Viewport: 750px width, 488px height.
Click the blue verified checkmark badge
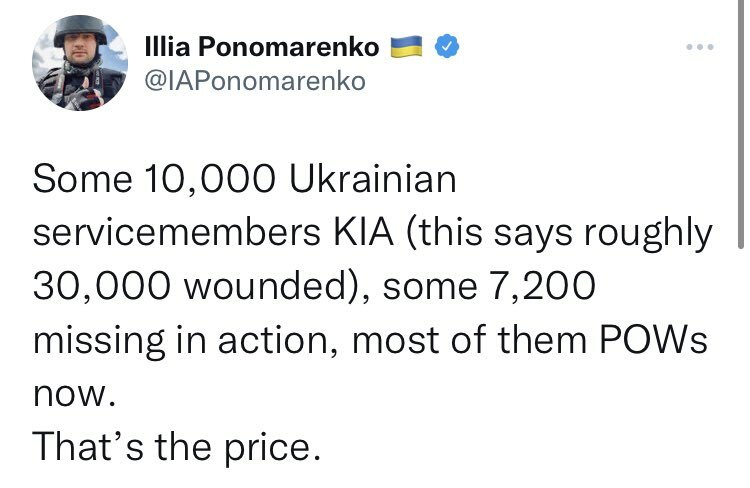(x=448, y=46)
